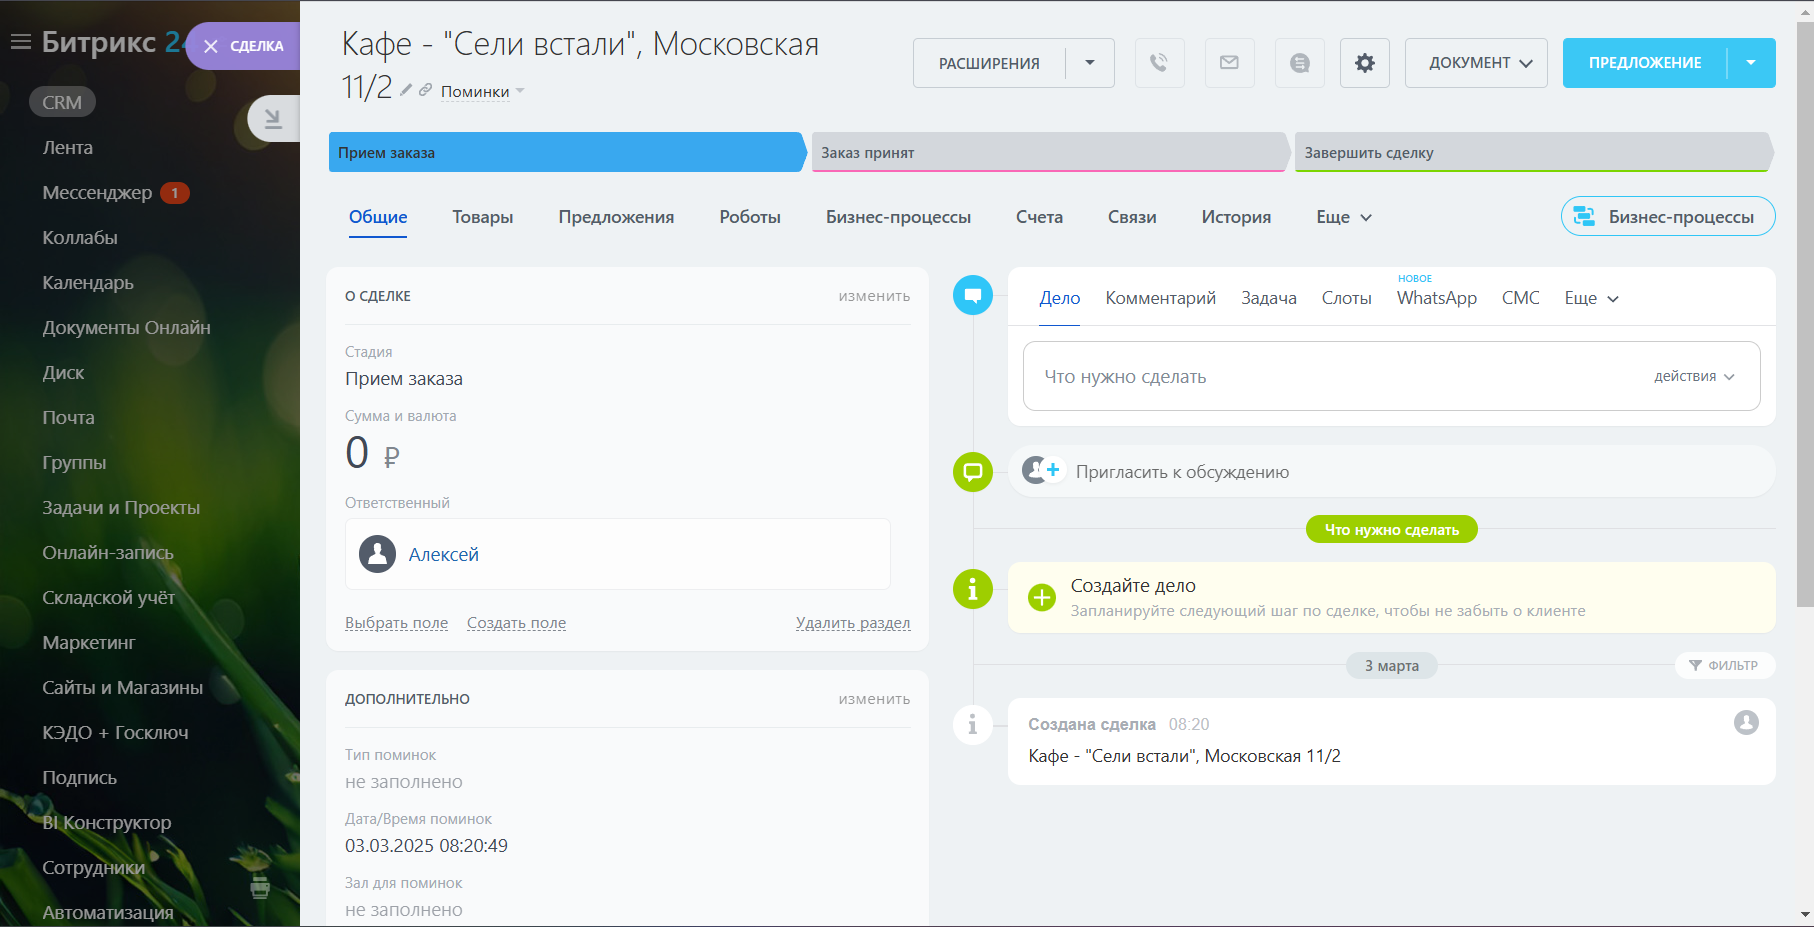This screenshot has height=927, width=1814.
Task: Click the green plus Create activity icon
Action: 1041,597
